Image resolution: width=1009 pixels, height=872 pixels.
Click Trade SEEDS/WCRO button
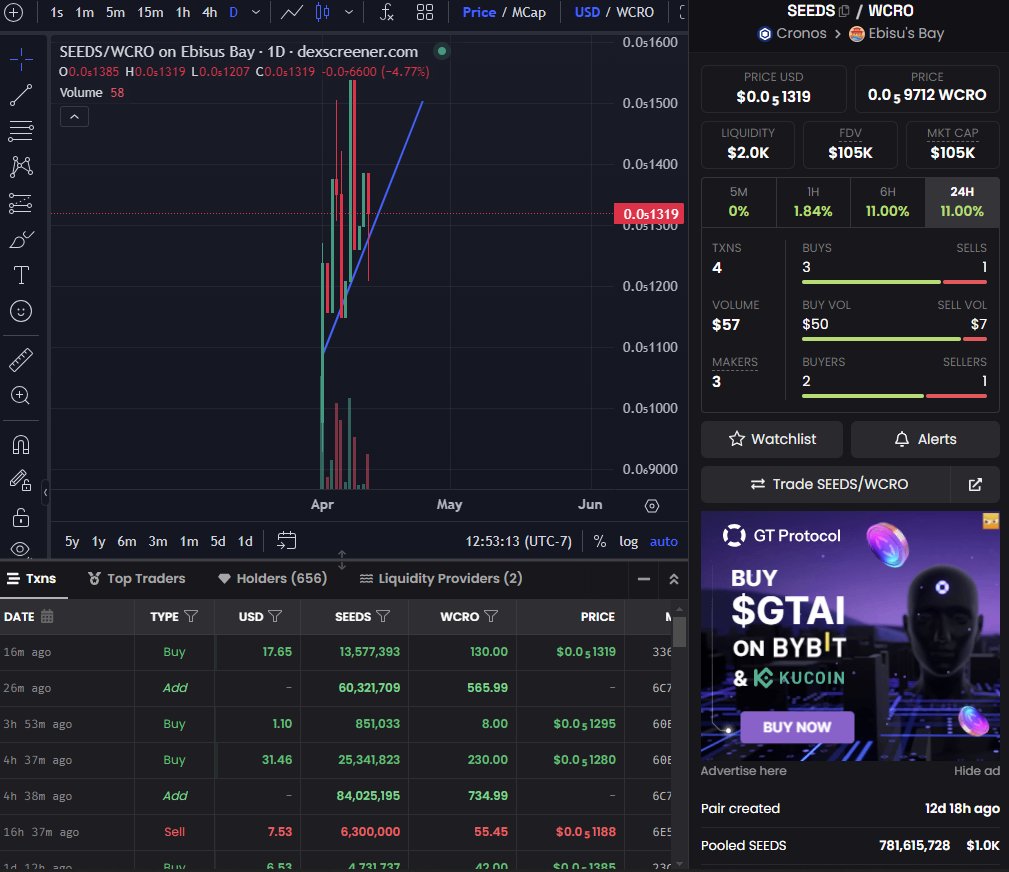(826, 484)
